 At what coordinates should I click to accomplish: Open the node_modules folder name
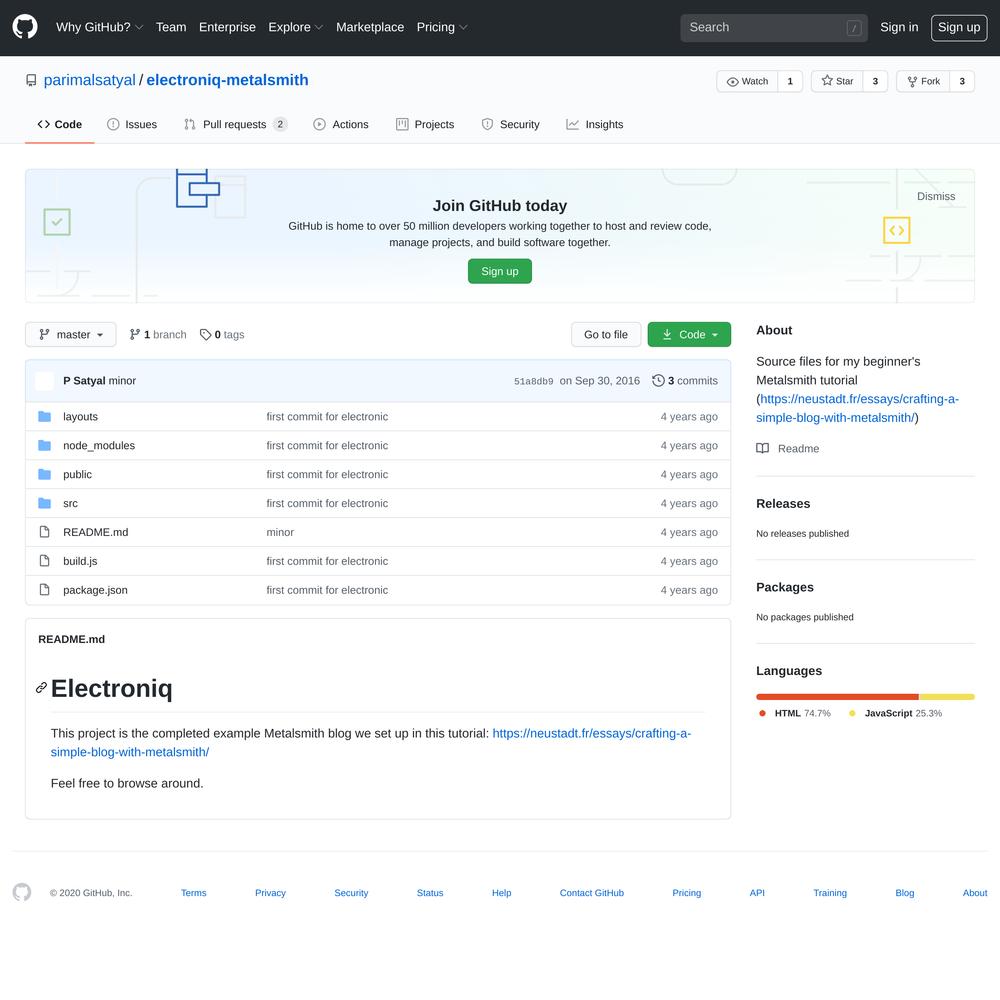(x=99, y=445)
